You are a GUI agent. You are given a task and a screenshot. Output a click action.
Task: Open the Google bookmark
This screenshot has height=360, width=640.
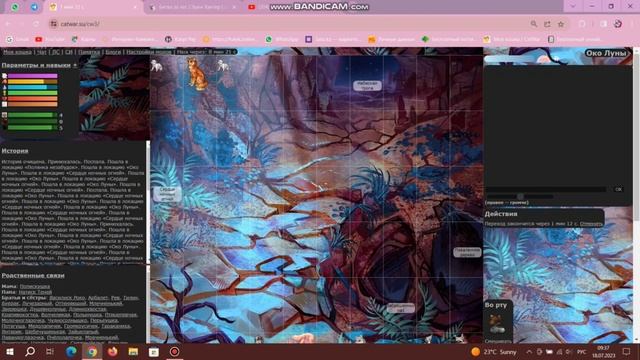pos(17,39)
